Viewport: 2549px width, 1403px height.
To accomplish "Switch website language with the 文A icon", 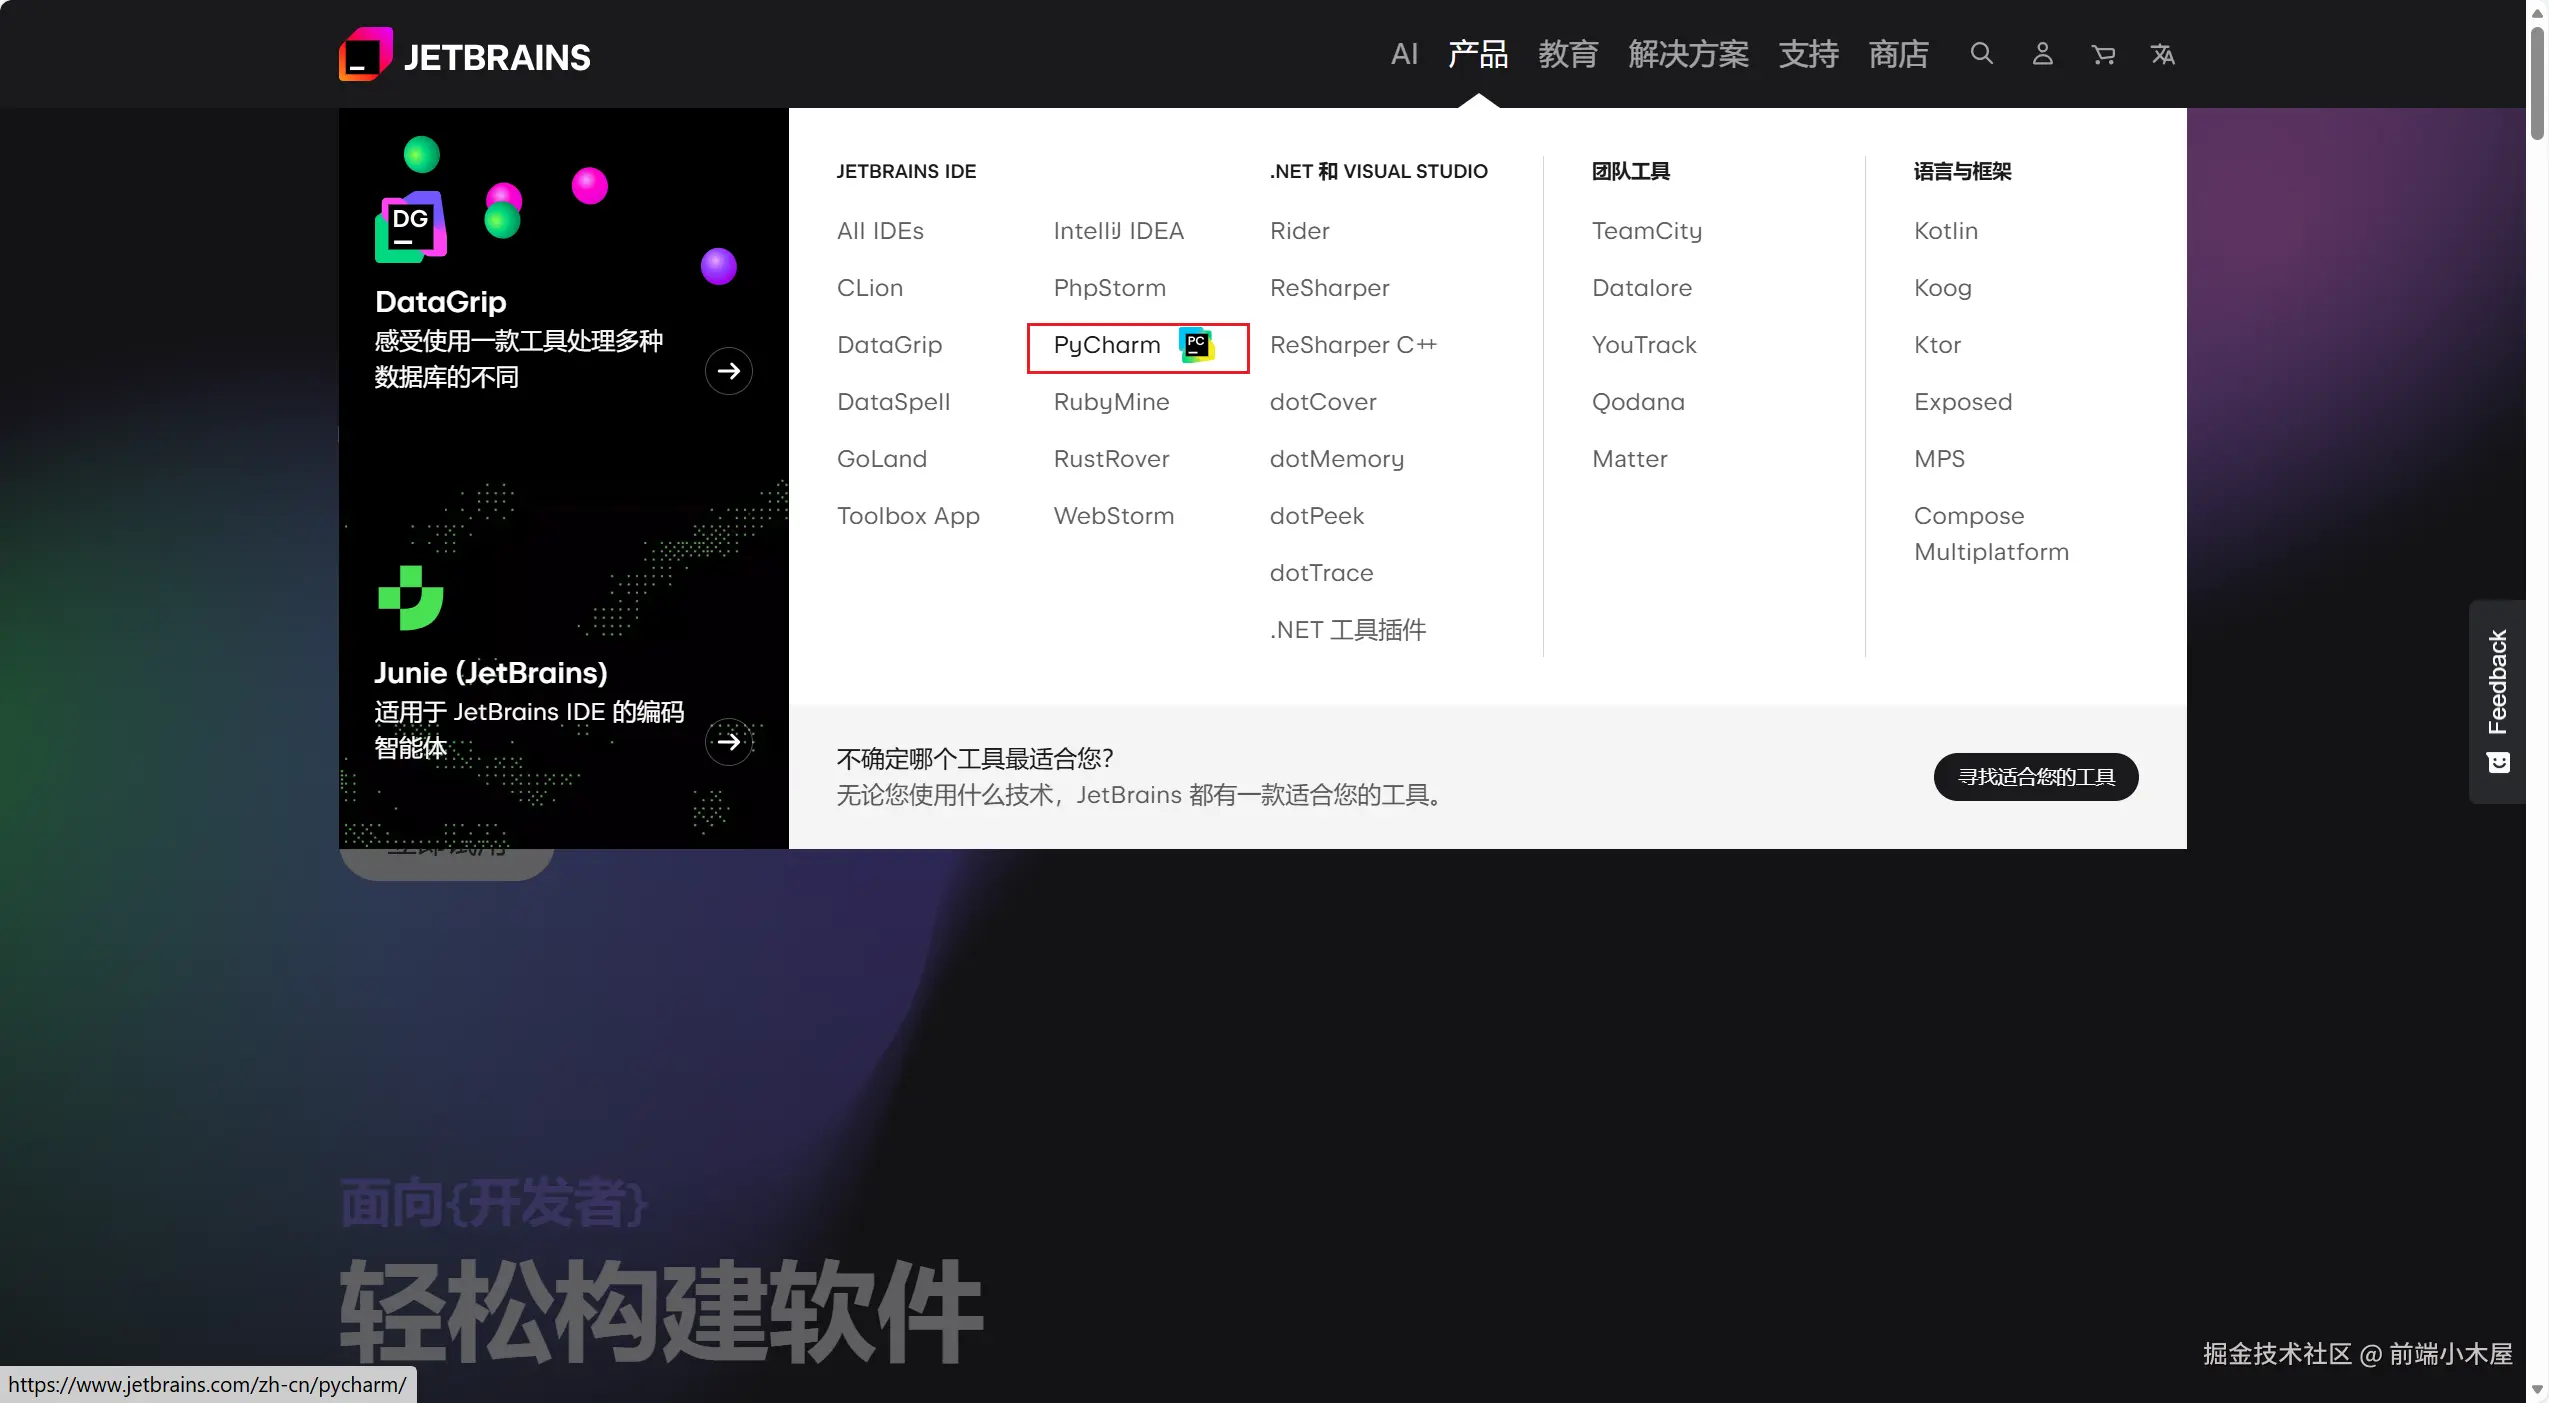I will tap(2164, 54).
